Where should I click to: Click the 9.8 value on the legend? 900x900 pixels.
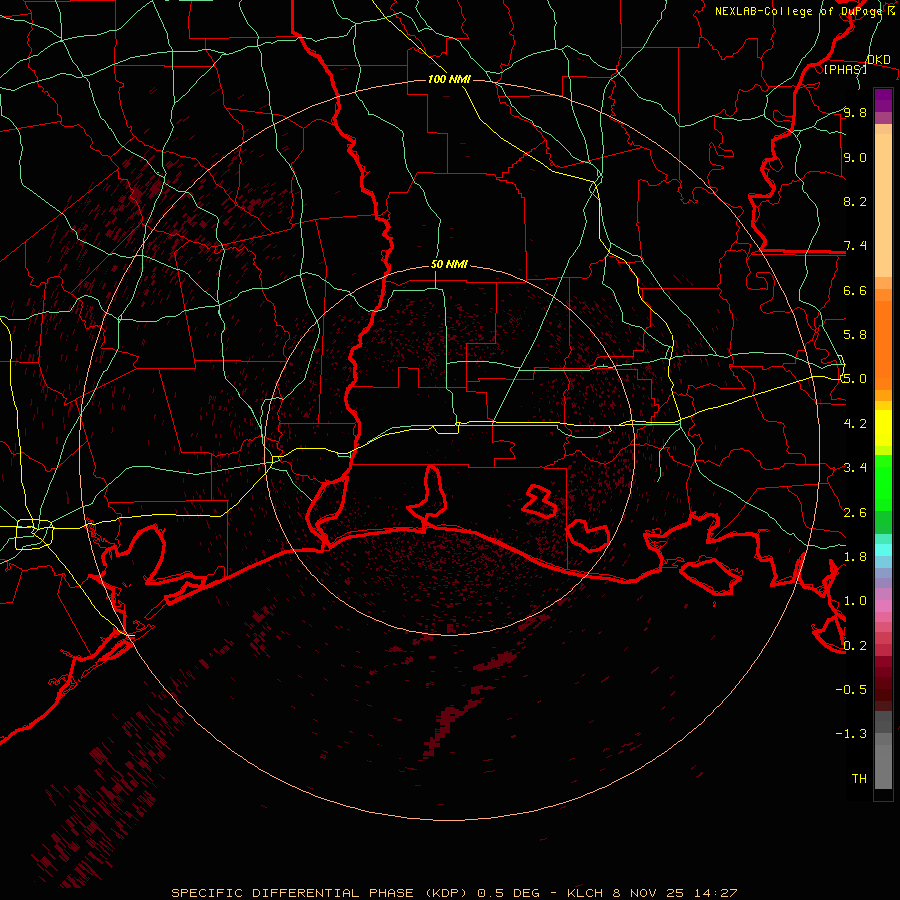pos(855,112)
